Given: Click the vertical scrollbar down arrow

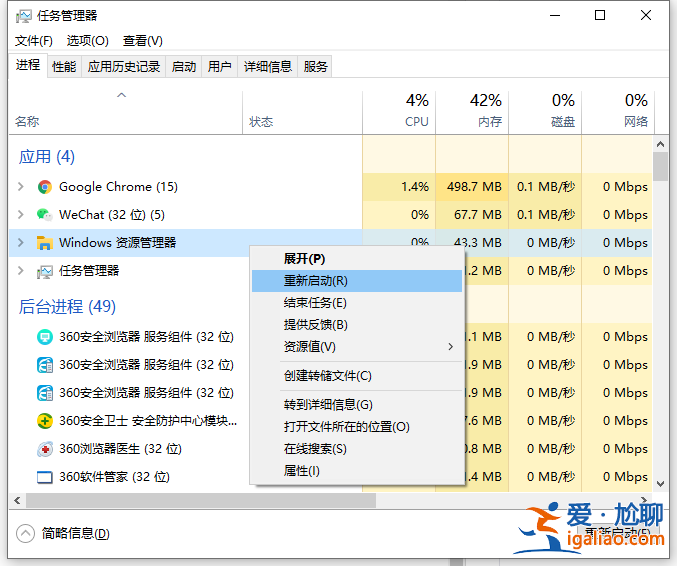Looking at the screenshot, I should [660, 484].
